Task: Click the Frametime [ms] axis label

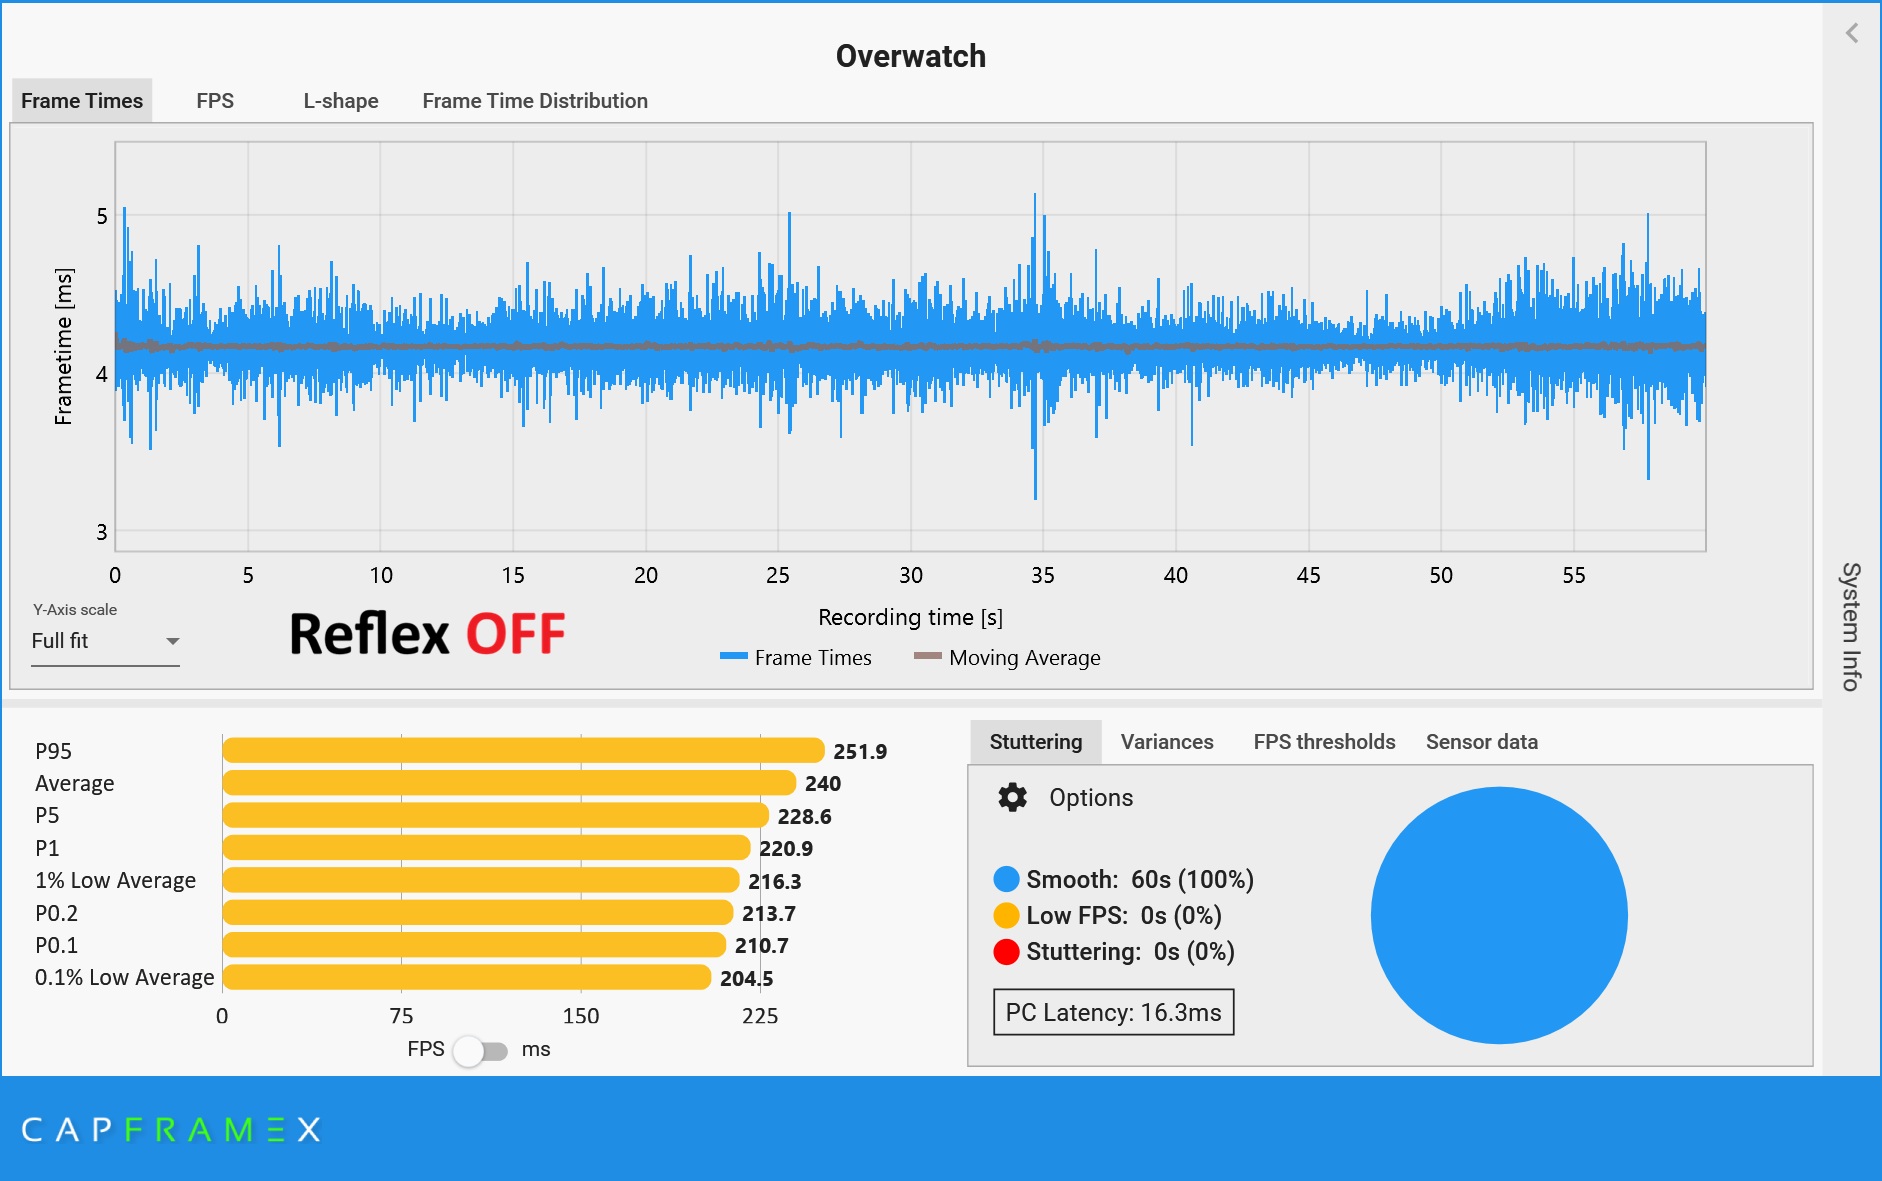Action: click(x=63, y=346)
